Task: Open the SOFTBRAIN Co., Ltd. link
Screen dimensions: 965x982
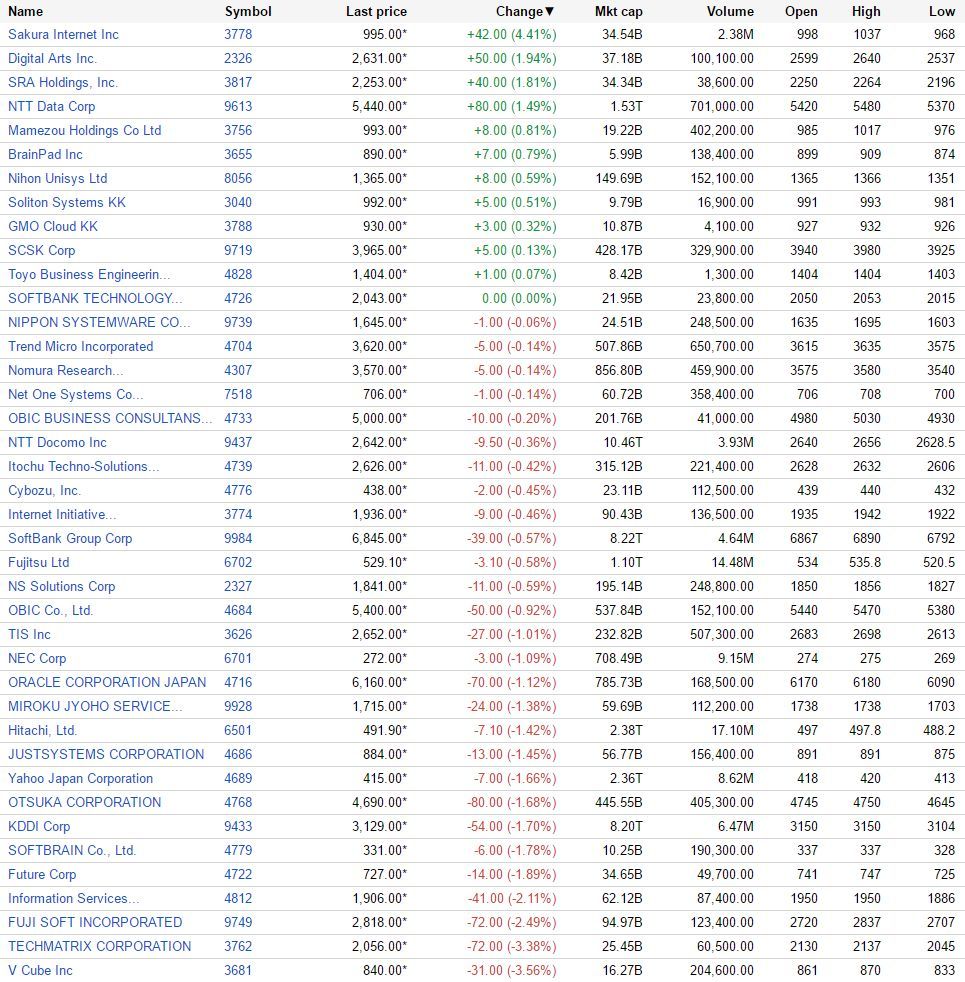Action: (72, 850)
